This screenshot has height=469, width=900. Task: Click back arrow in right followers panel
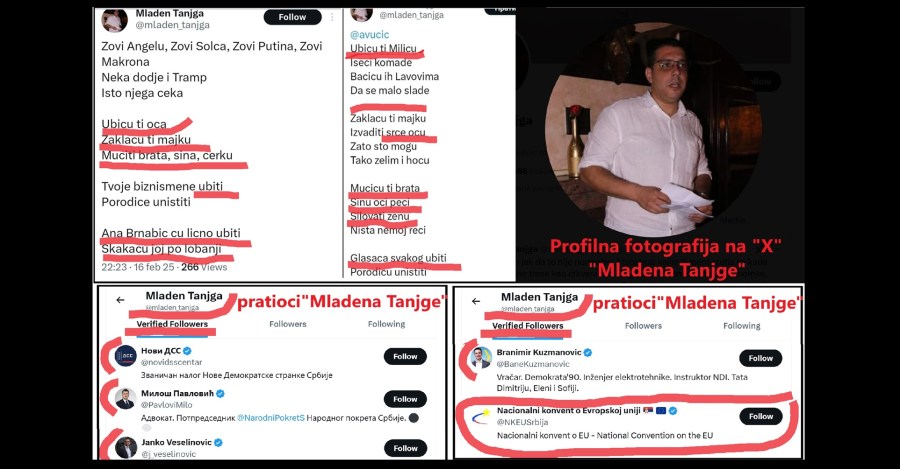(473, 299)
